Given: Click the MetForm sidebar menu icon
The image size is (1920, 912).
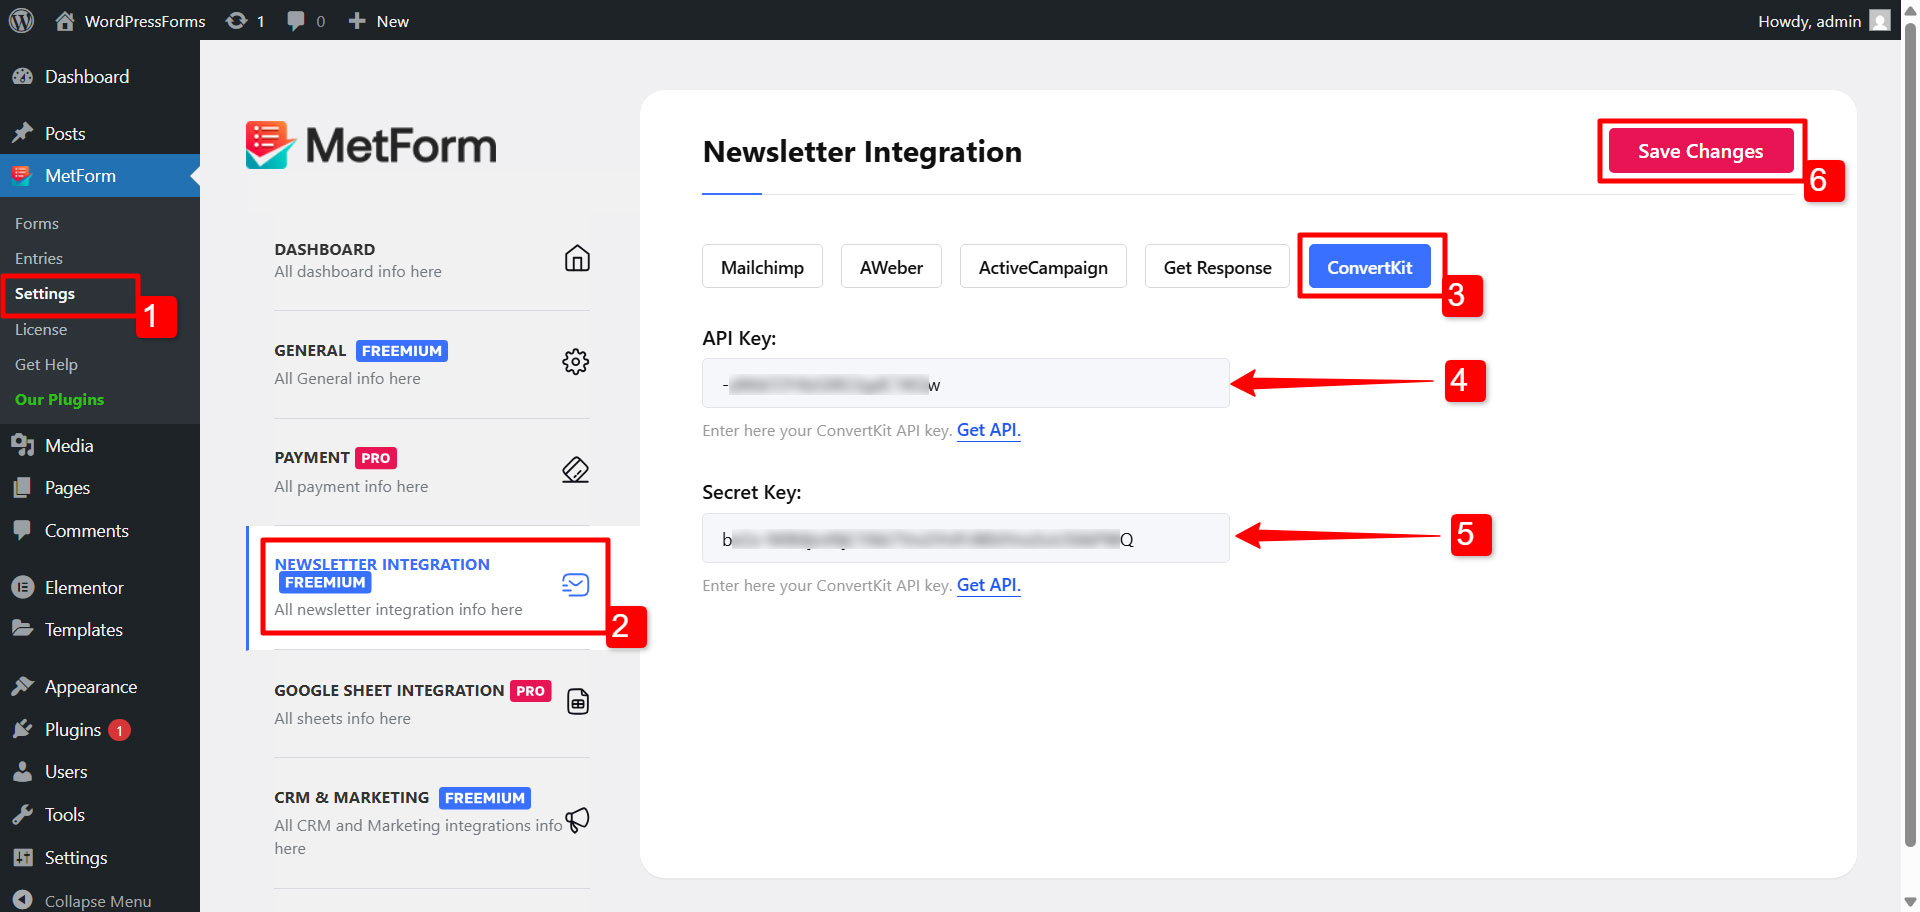Looking at the screenshot, I should click(x=22, y=176).
